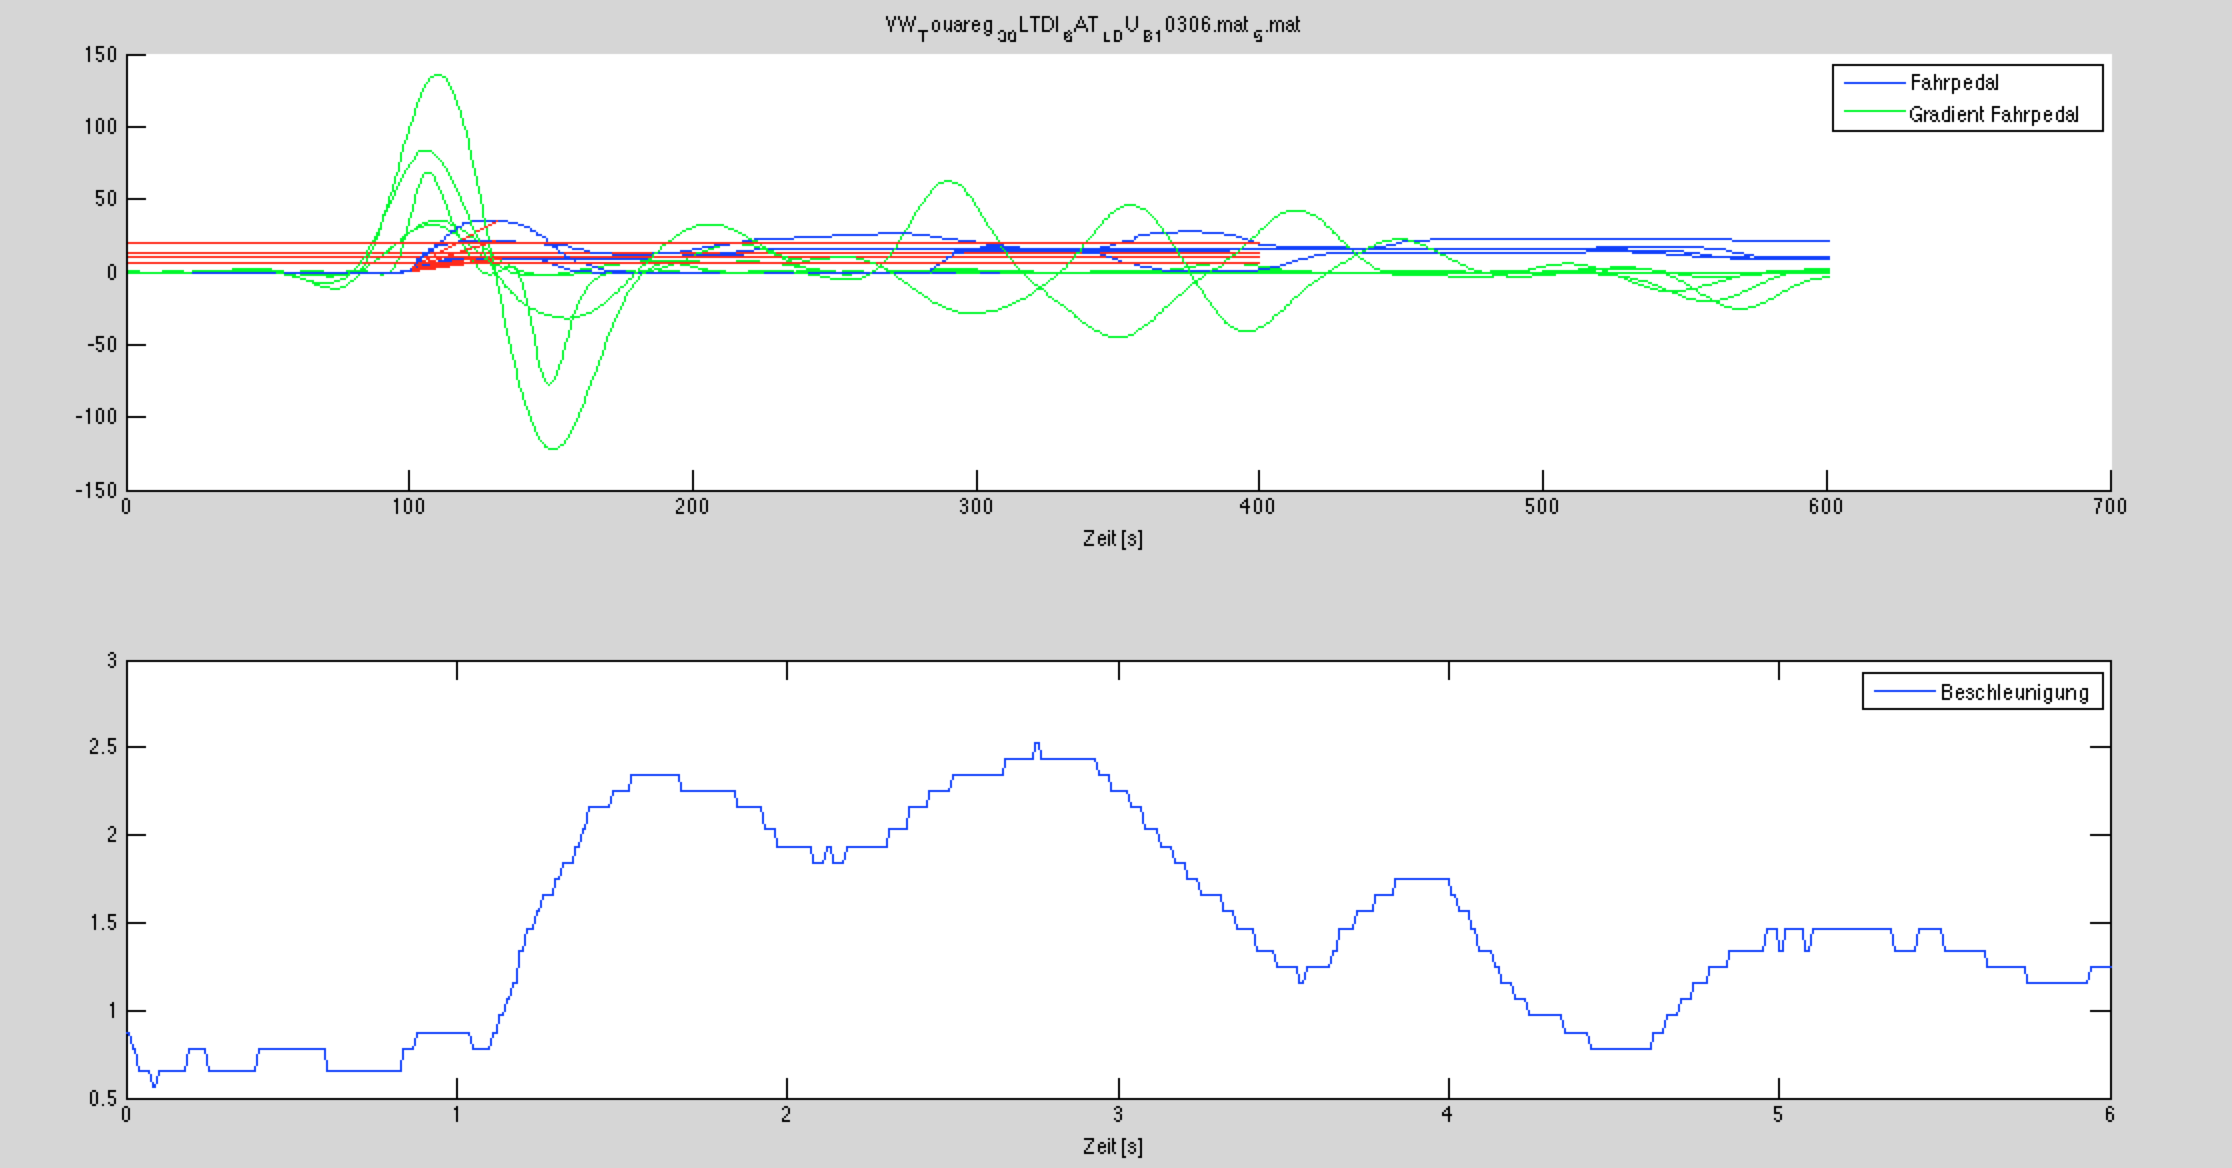Click tick label 300 on upper x-axis
2232x1168 pixels.
pyautogui.click(x=976, y=507)
